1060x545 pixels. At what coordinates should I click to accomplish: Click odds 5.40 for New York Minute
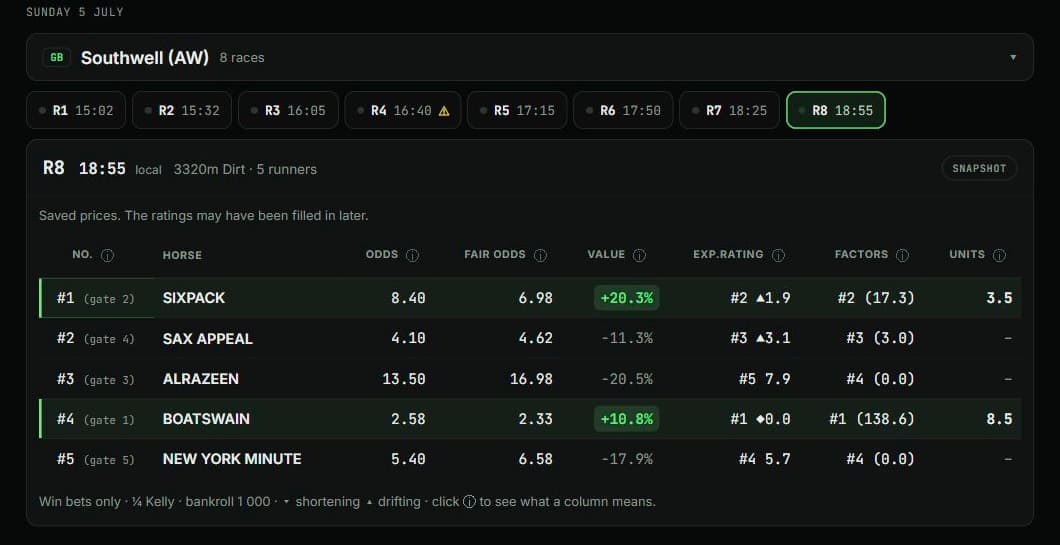click(408, 459)
